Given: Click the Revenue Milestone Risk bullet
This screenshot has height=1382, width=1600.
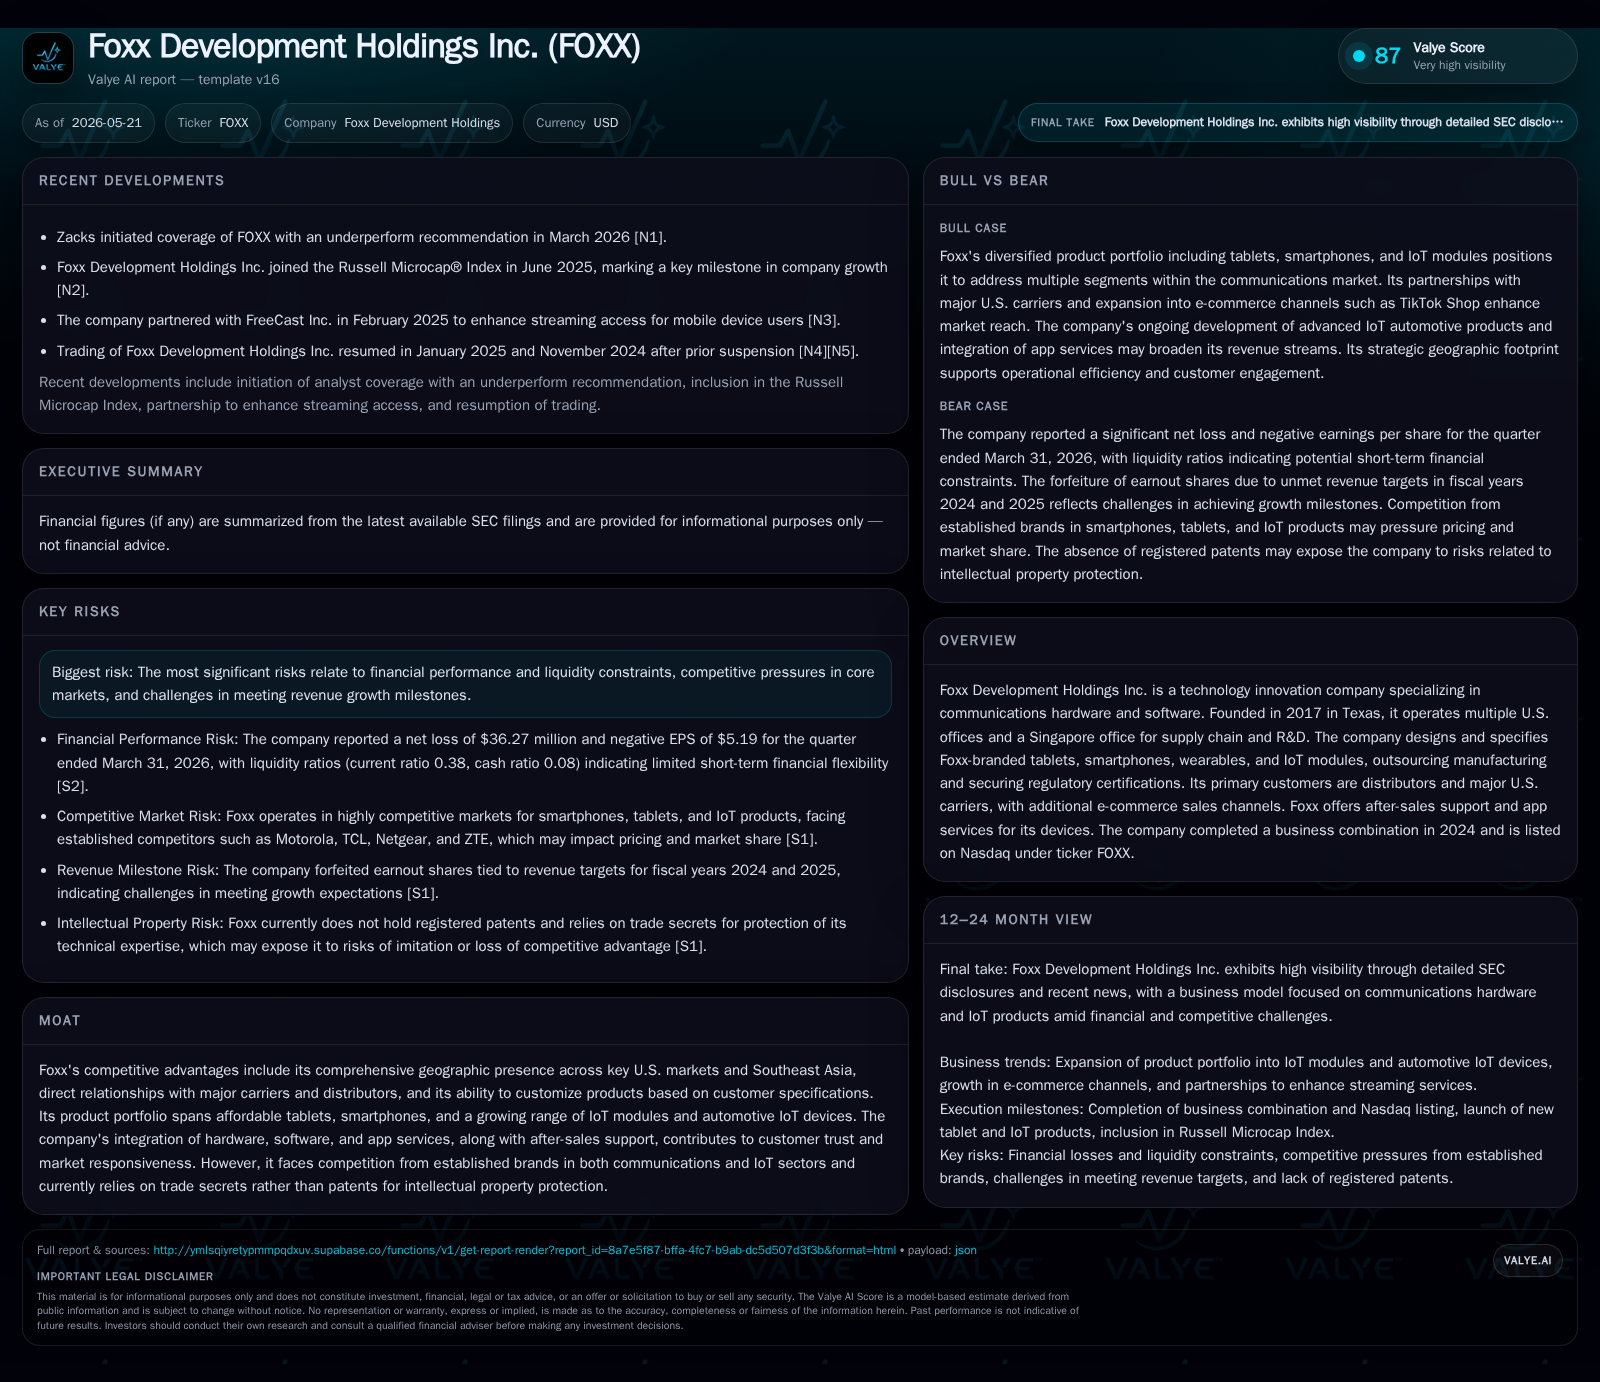Looking at the screenshot, I should tap(449, 882).
